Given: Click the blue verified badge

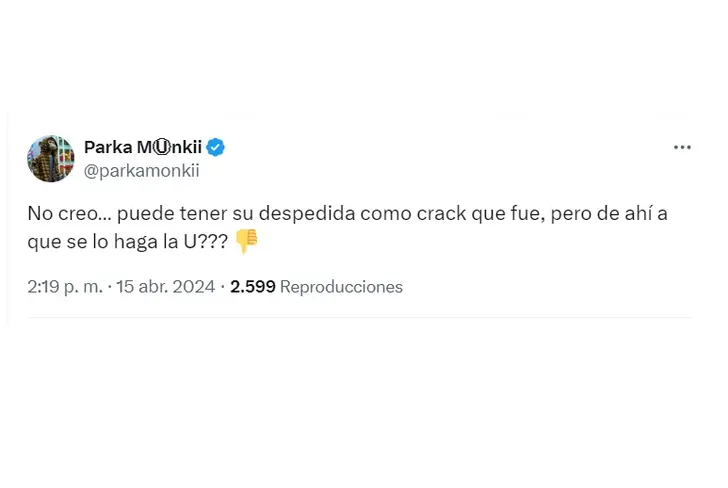Looking at the screenshot, I should (215, 148).
